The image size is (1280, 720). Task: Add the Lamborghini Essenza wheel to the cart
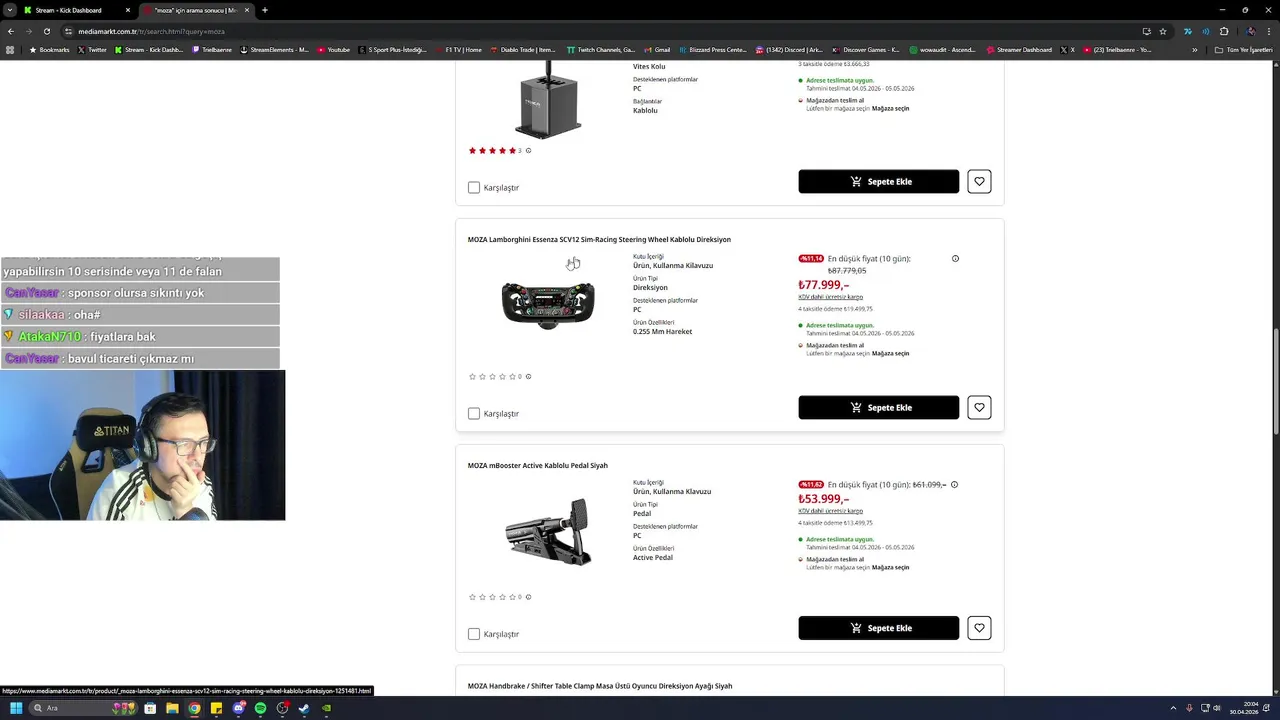tap(878, 407)
